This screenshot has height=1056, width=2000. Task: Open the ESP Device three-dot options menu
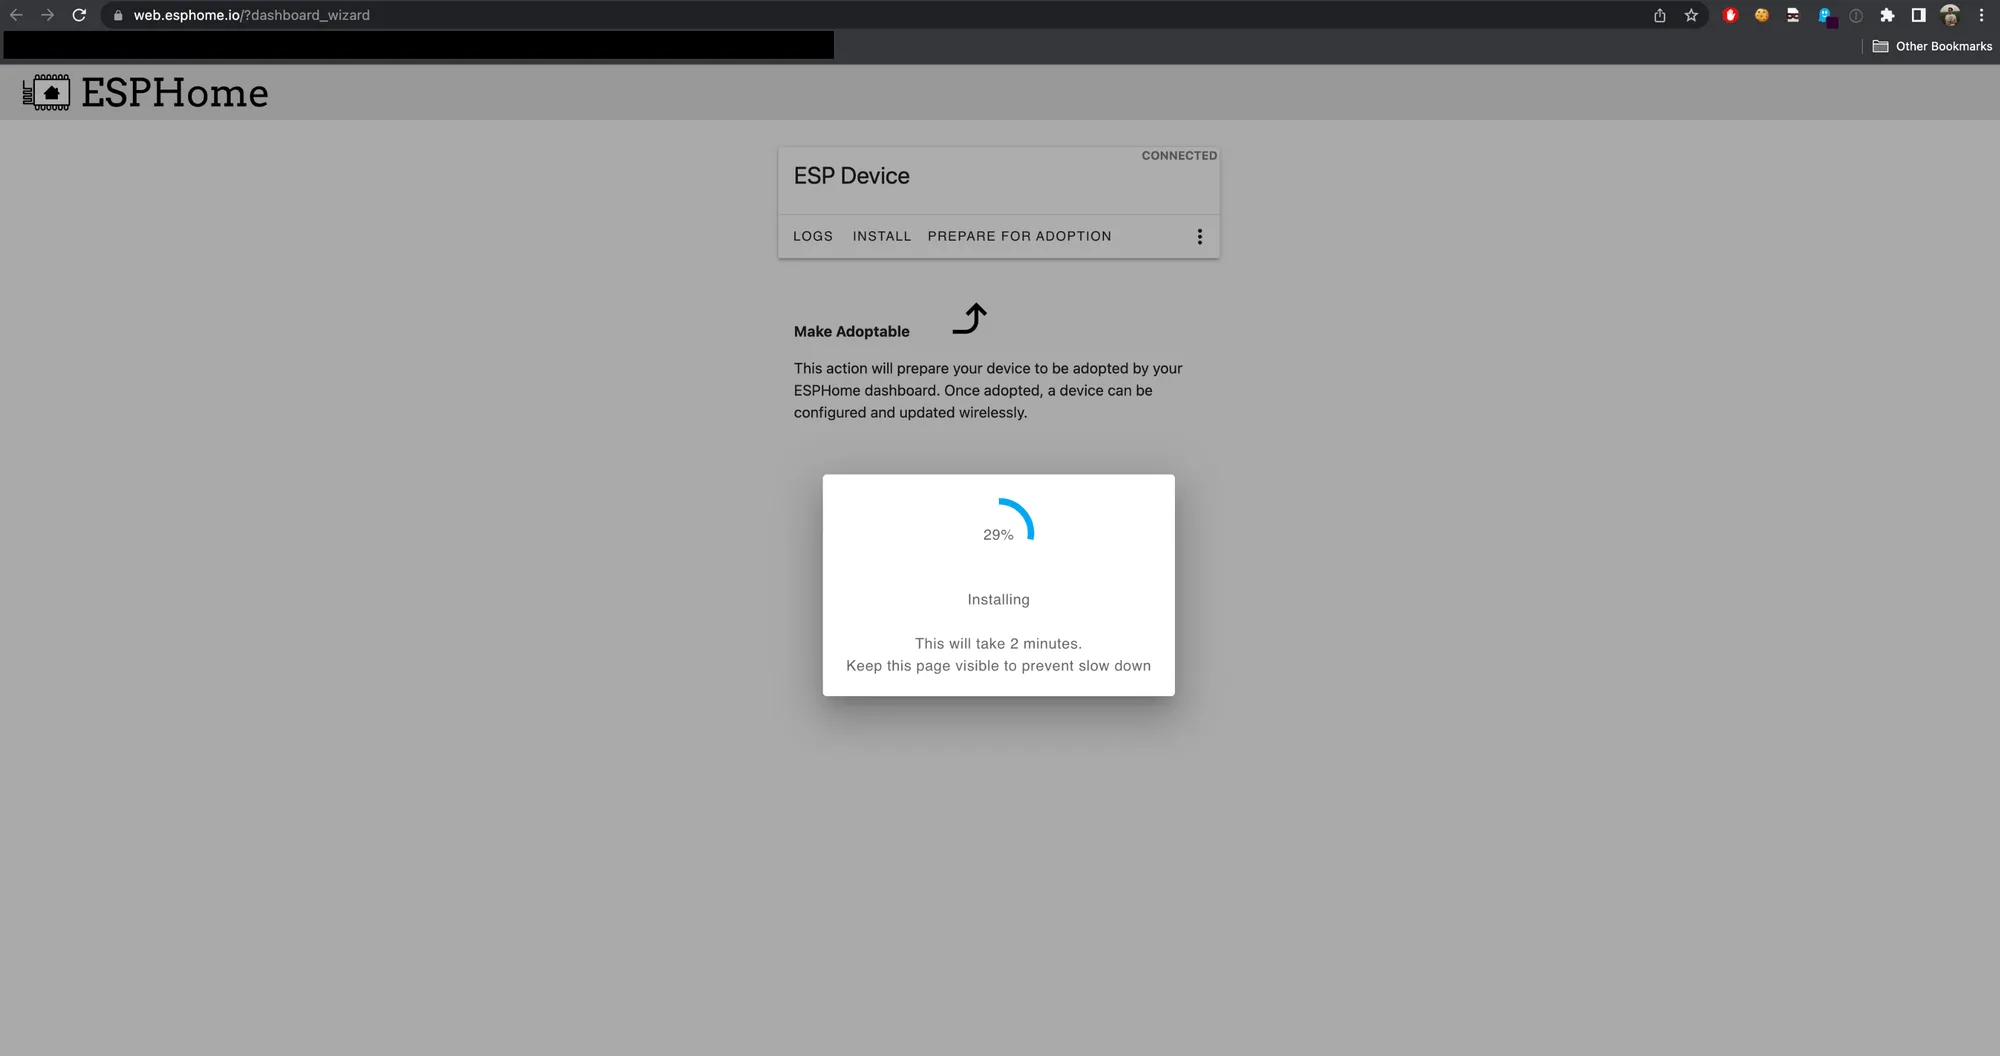[x=1199, y=237]
